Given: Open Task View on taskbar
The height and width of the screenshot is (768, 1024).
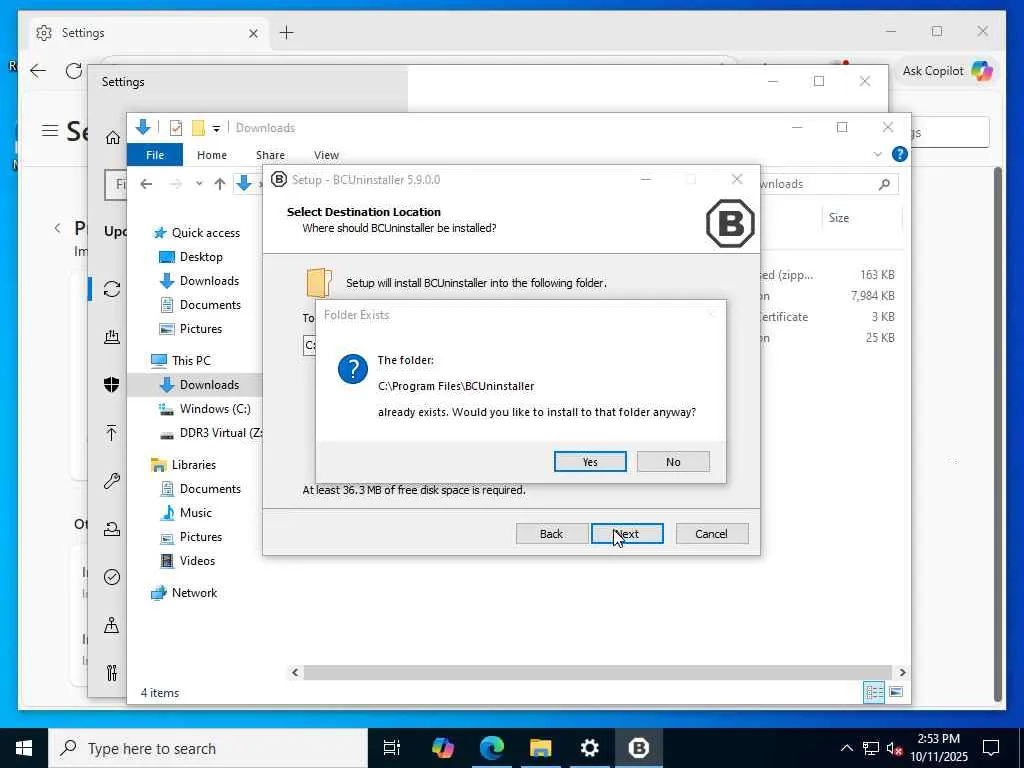Looking at the screenshot, I should (391, 748).
